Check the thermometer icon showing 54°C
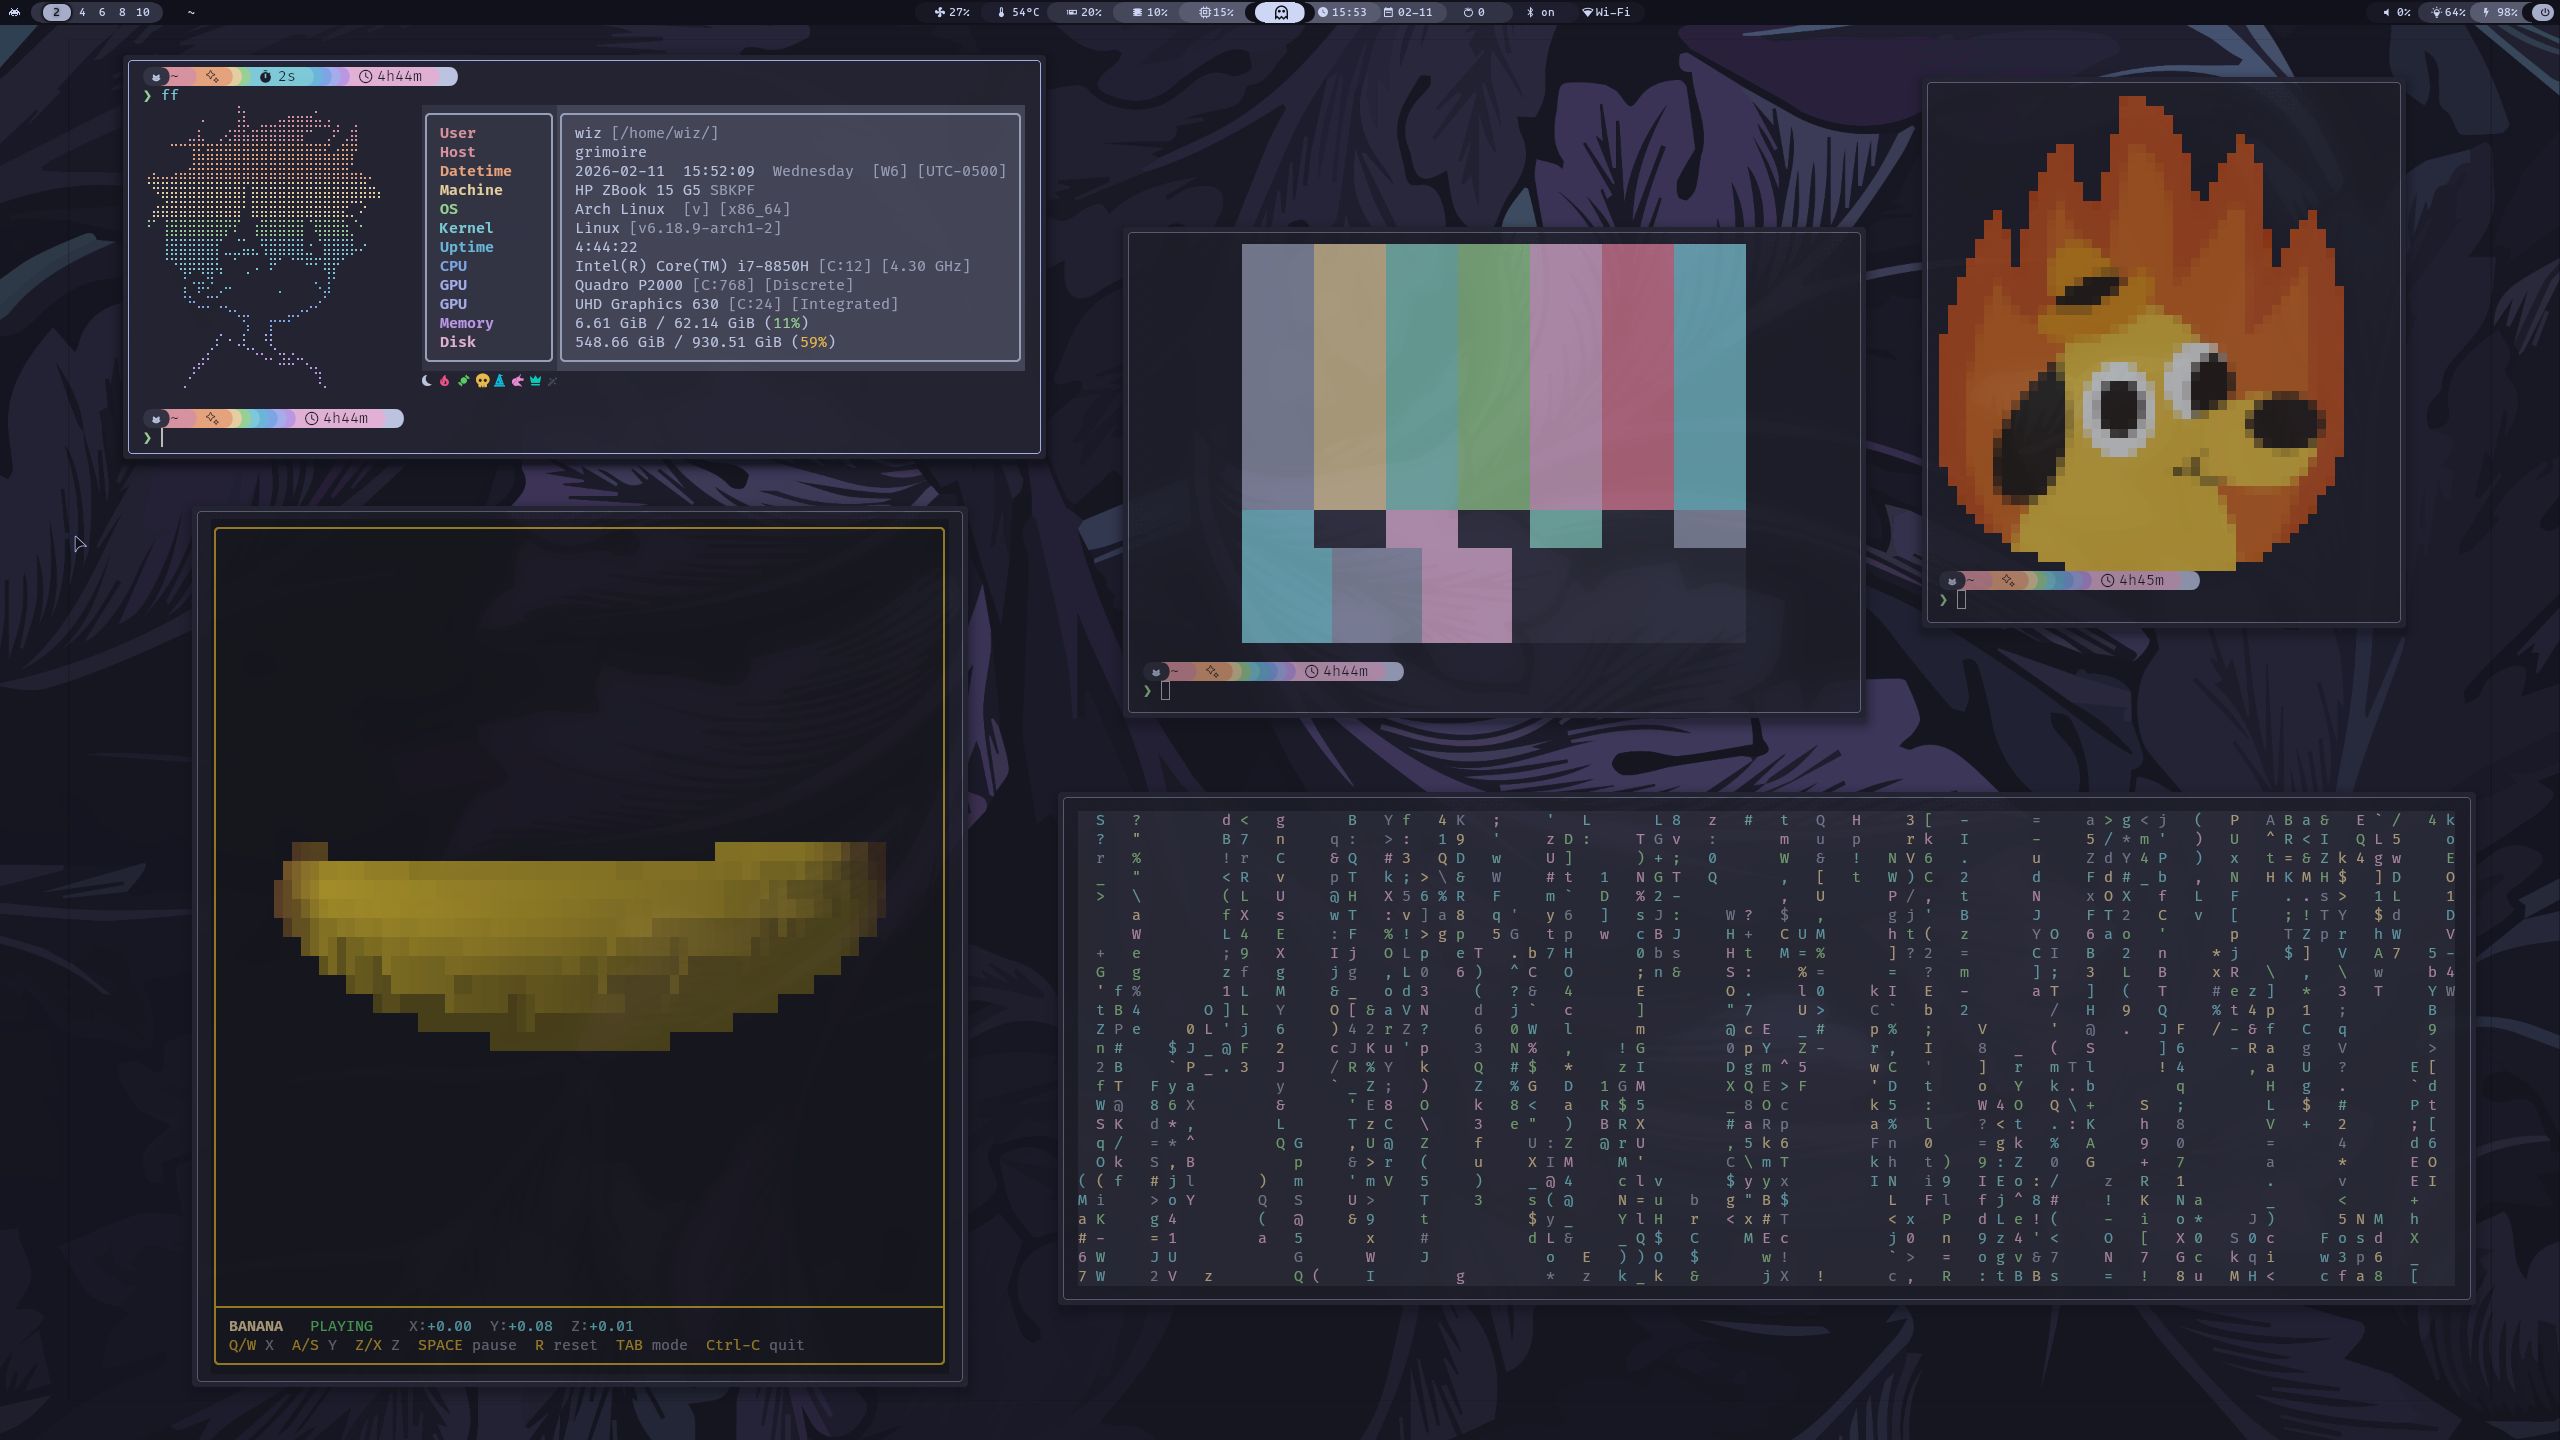 1018,13
